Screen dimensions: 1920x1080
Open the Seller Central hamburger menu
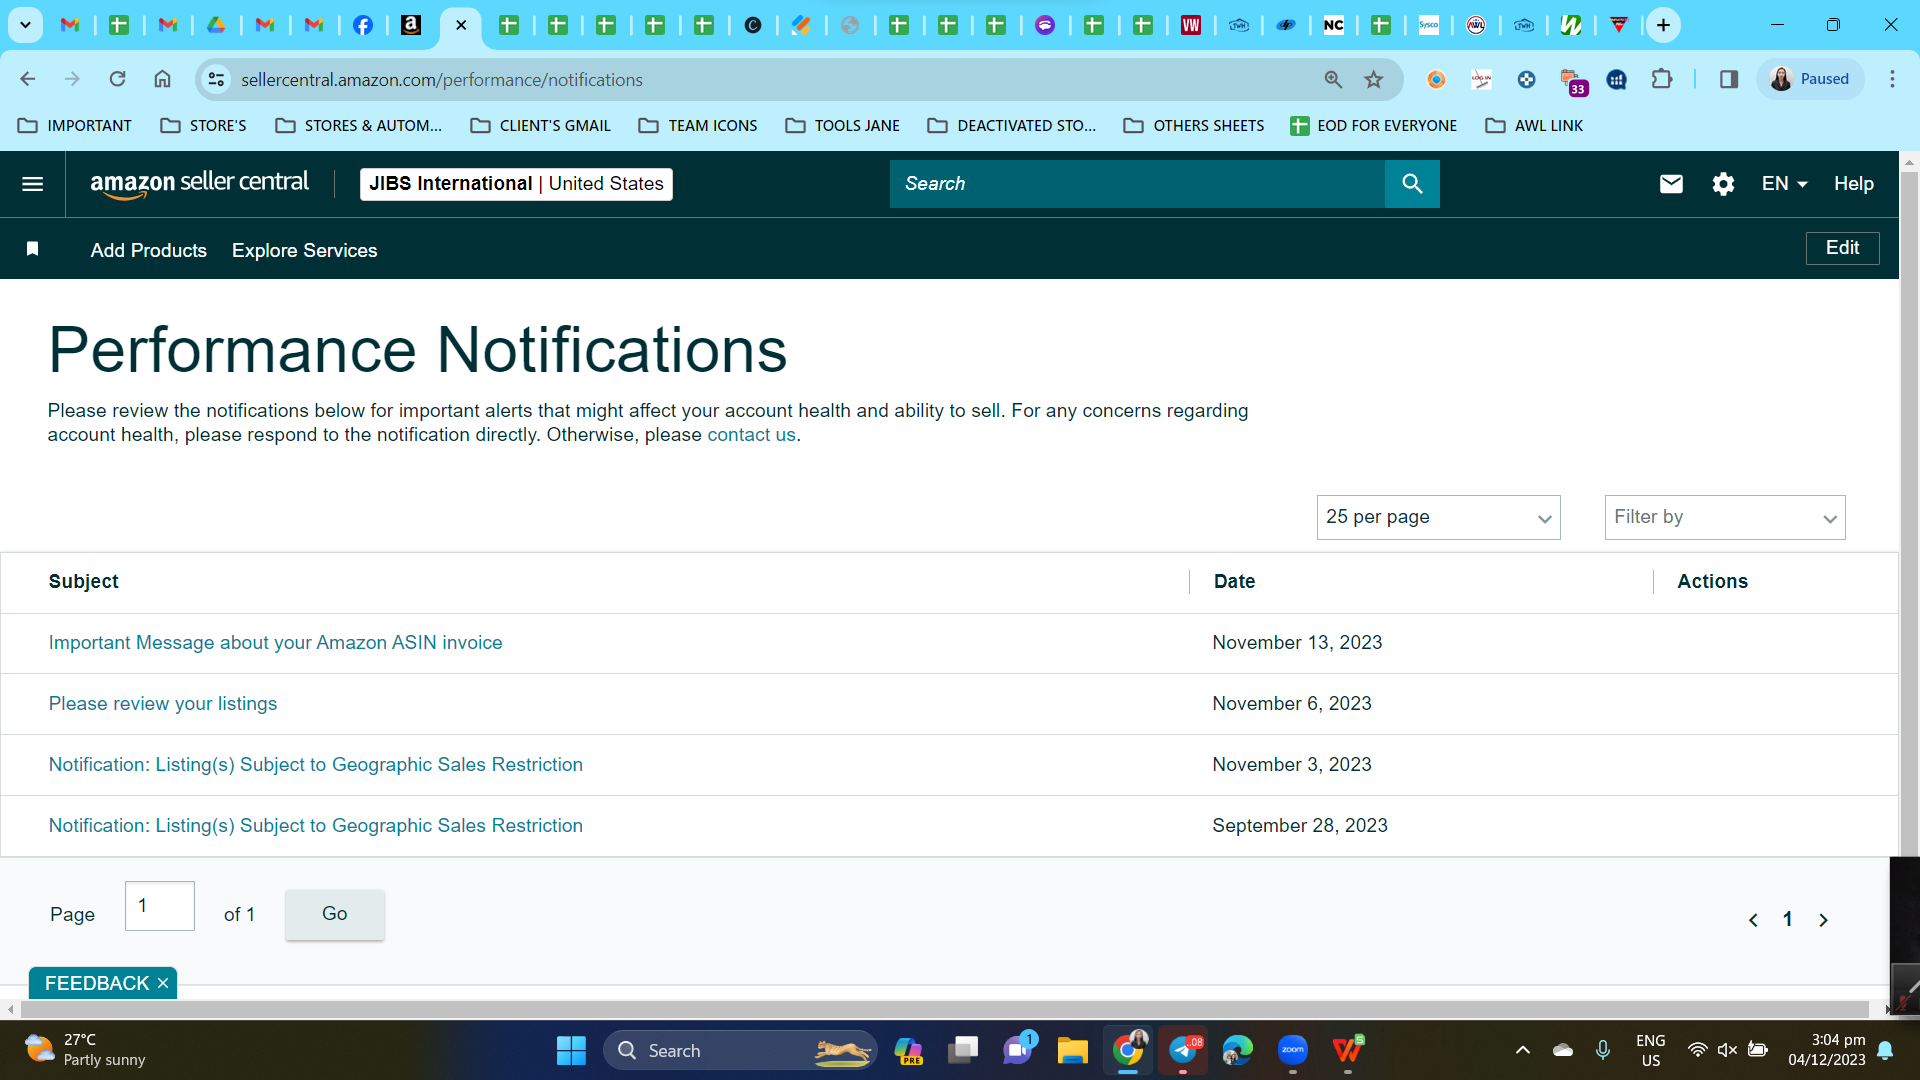32,184
